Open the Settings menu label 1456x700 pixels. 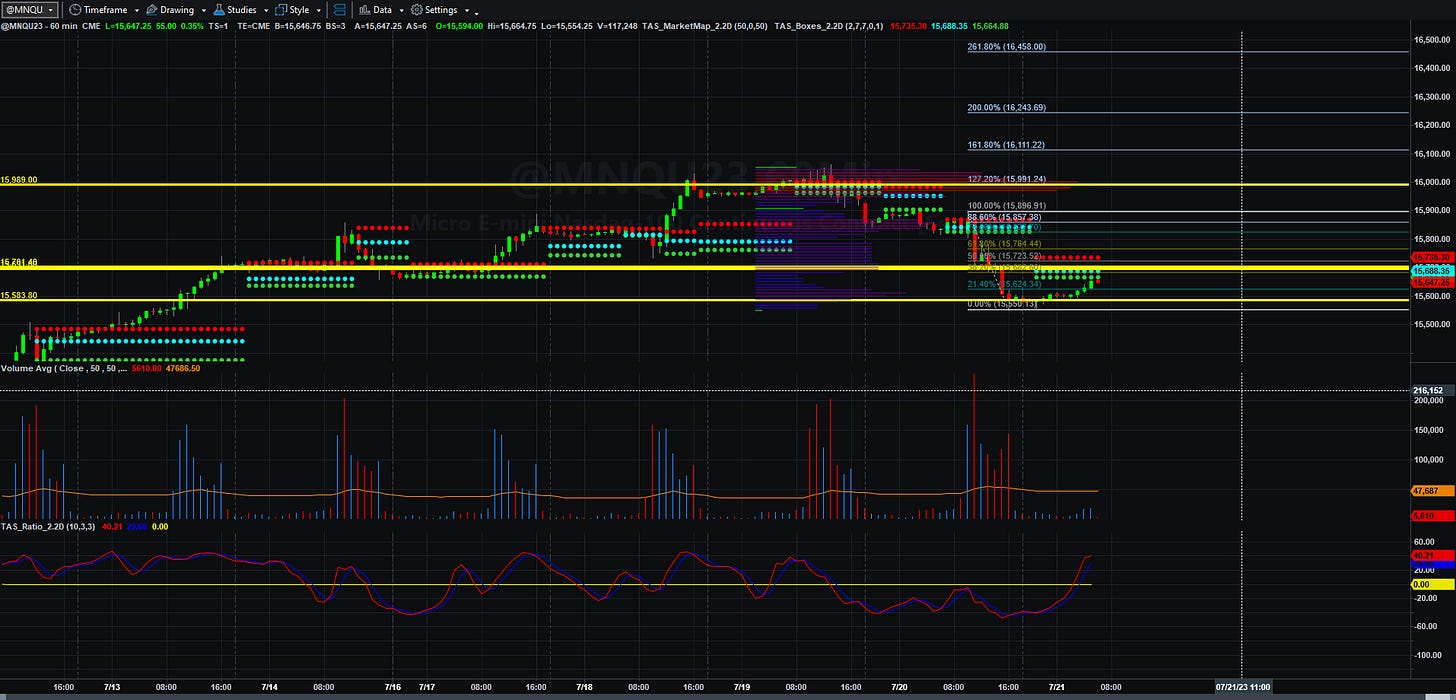pos(441,10)
